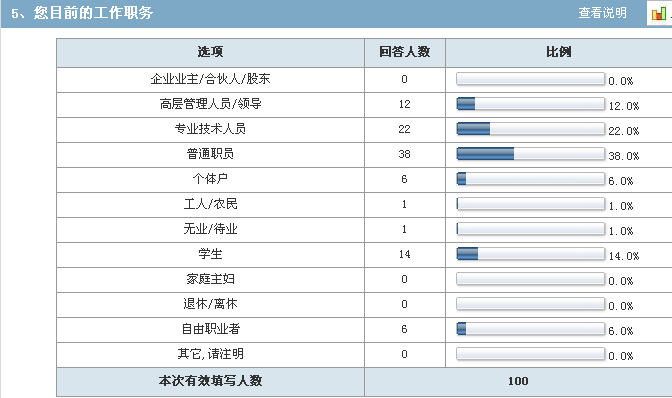Select the 家庭主妇 option label
Screen dimensions: 672x398
pyautogui.click(x=210, y=279)
